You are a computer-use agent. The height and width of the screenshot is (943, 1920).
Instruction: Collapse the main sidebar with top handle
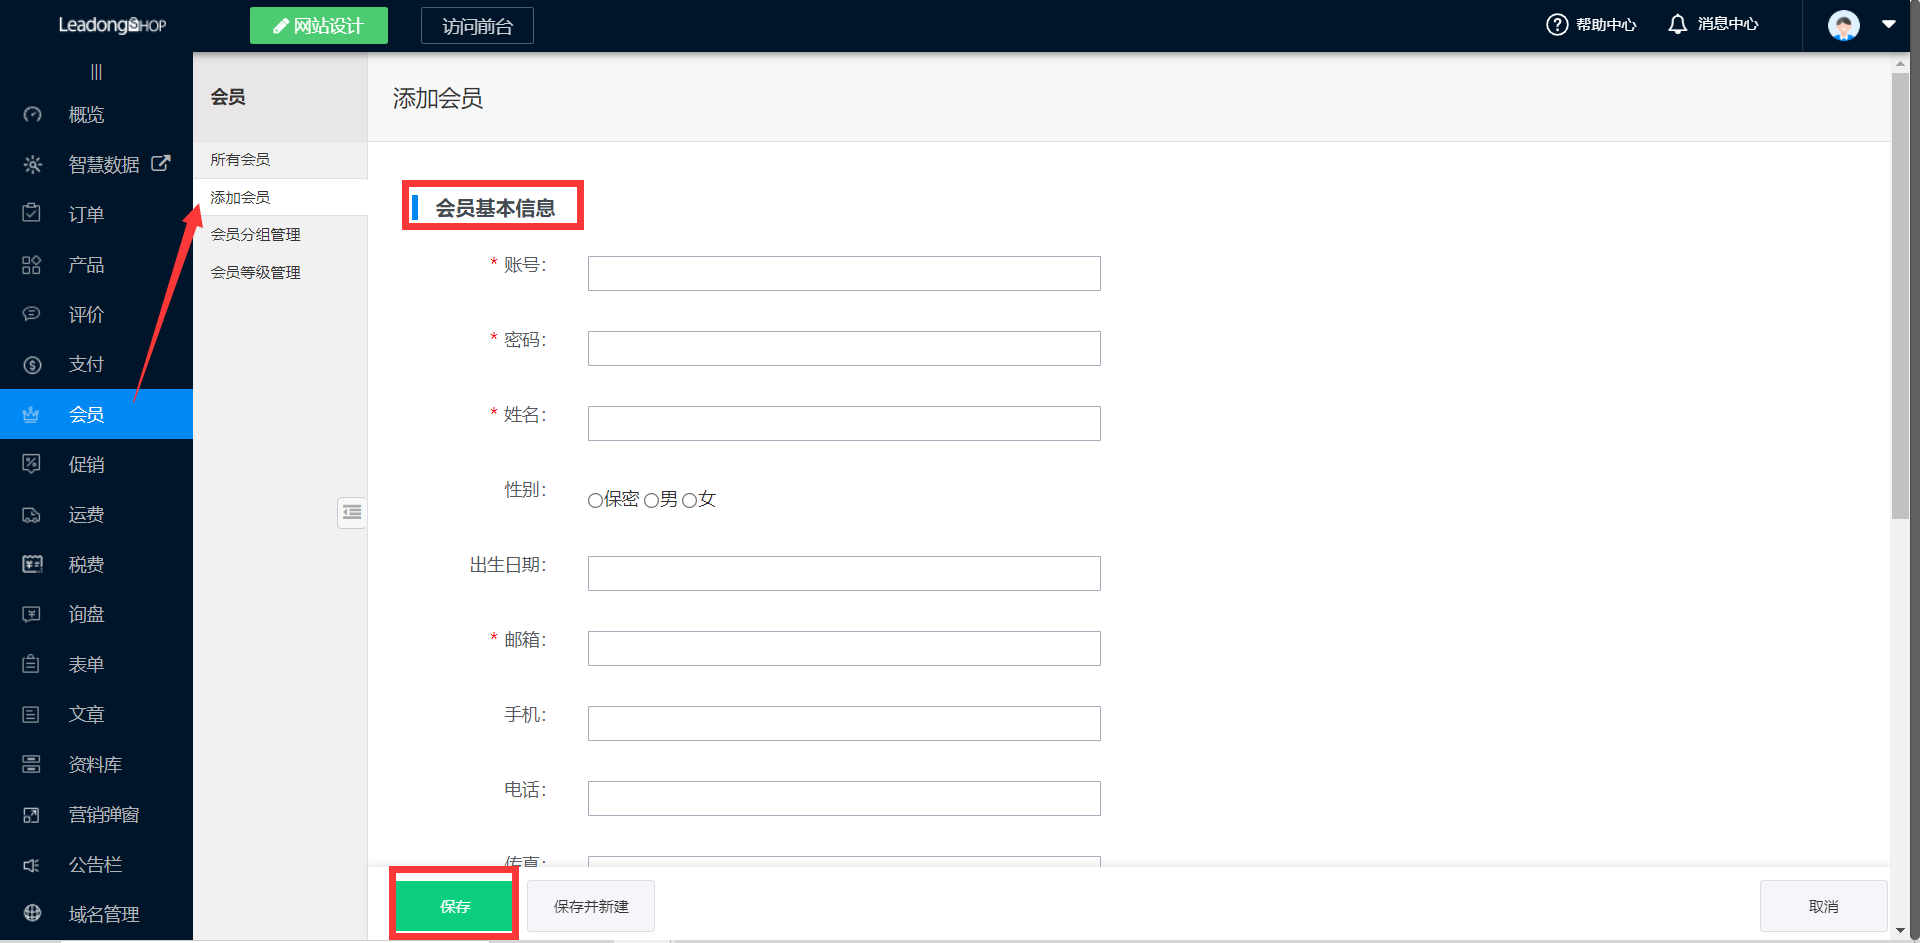(x=96, y=72)
